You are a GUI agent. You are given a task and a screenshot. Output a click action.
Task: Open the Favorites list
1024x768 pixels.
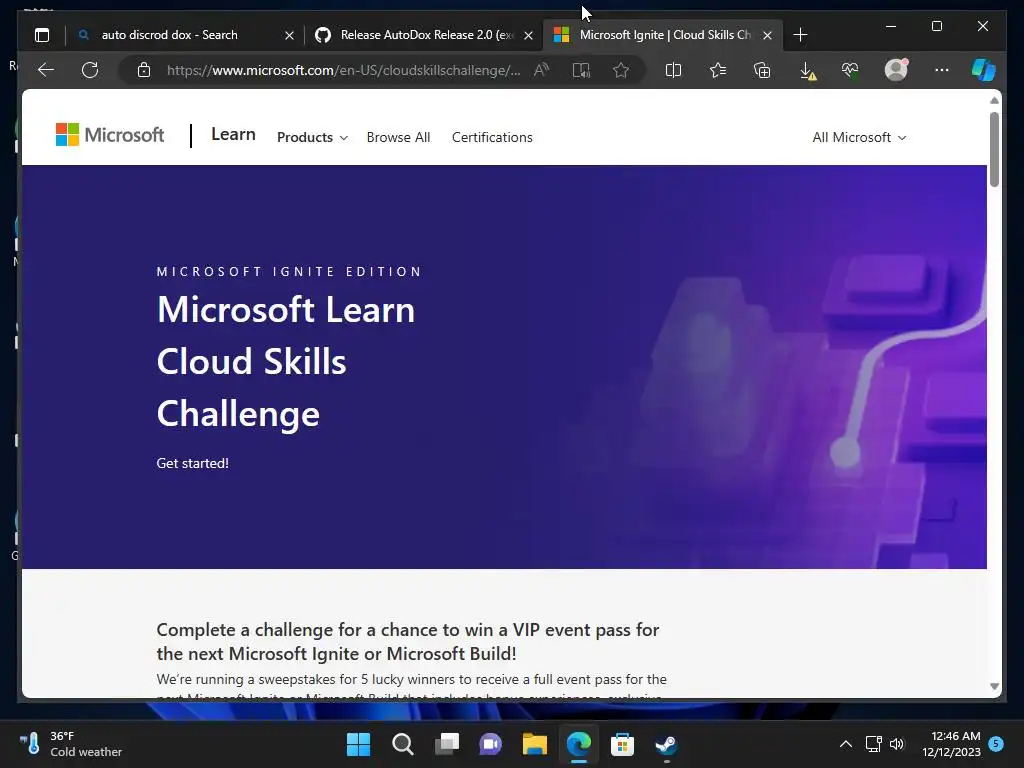click(718, 70)
